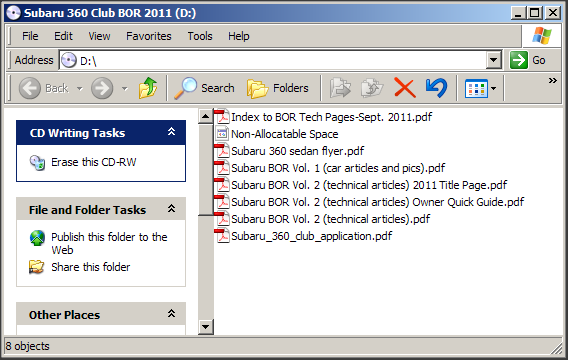The image size is (568, 360).
Task: Open the View menu
Action: [x=99, y=36]
